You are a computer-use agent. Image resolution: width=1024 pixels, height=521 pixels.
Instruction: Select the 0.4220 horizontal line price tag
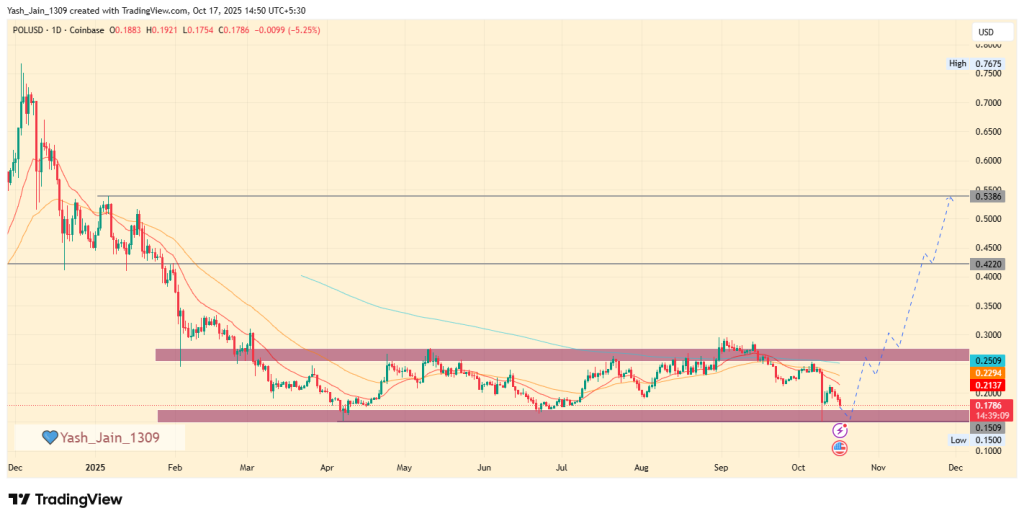click(986, 264)
